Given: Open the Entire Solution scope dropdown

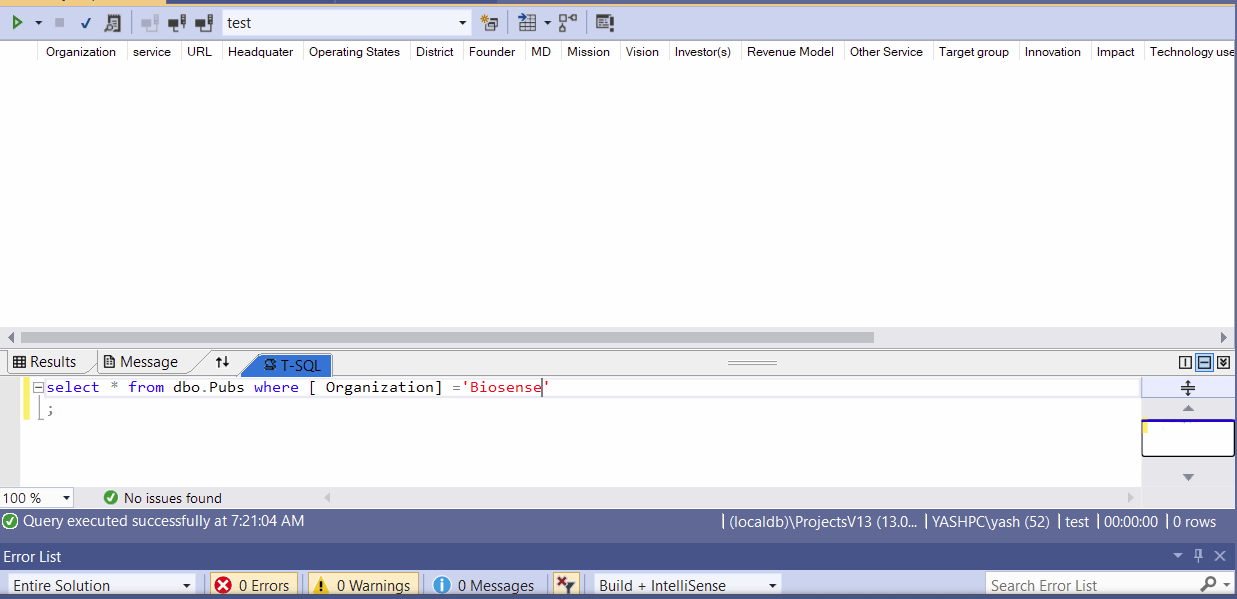Looking at the screenshot, I should (186, 584).
